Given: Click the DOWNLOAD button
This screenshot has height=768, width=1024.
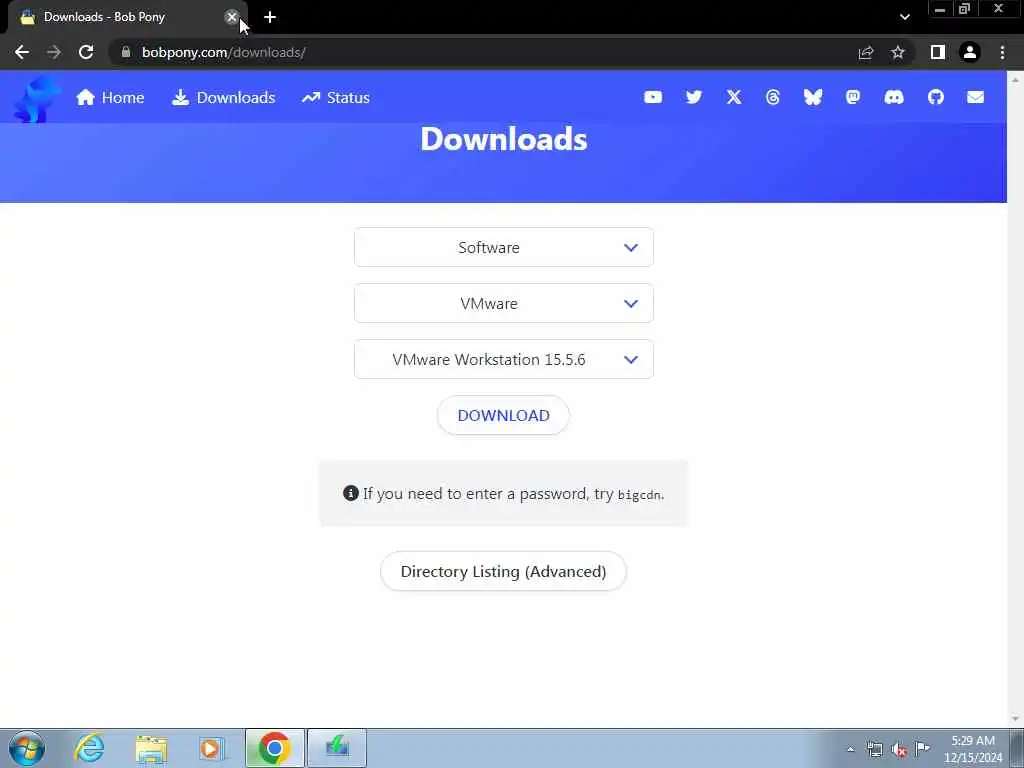Looking at the screenshot, I should pos(504,415).
